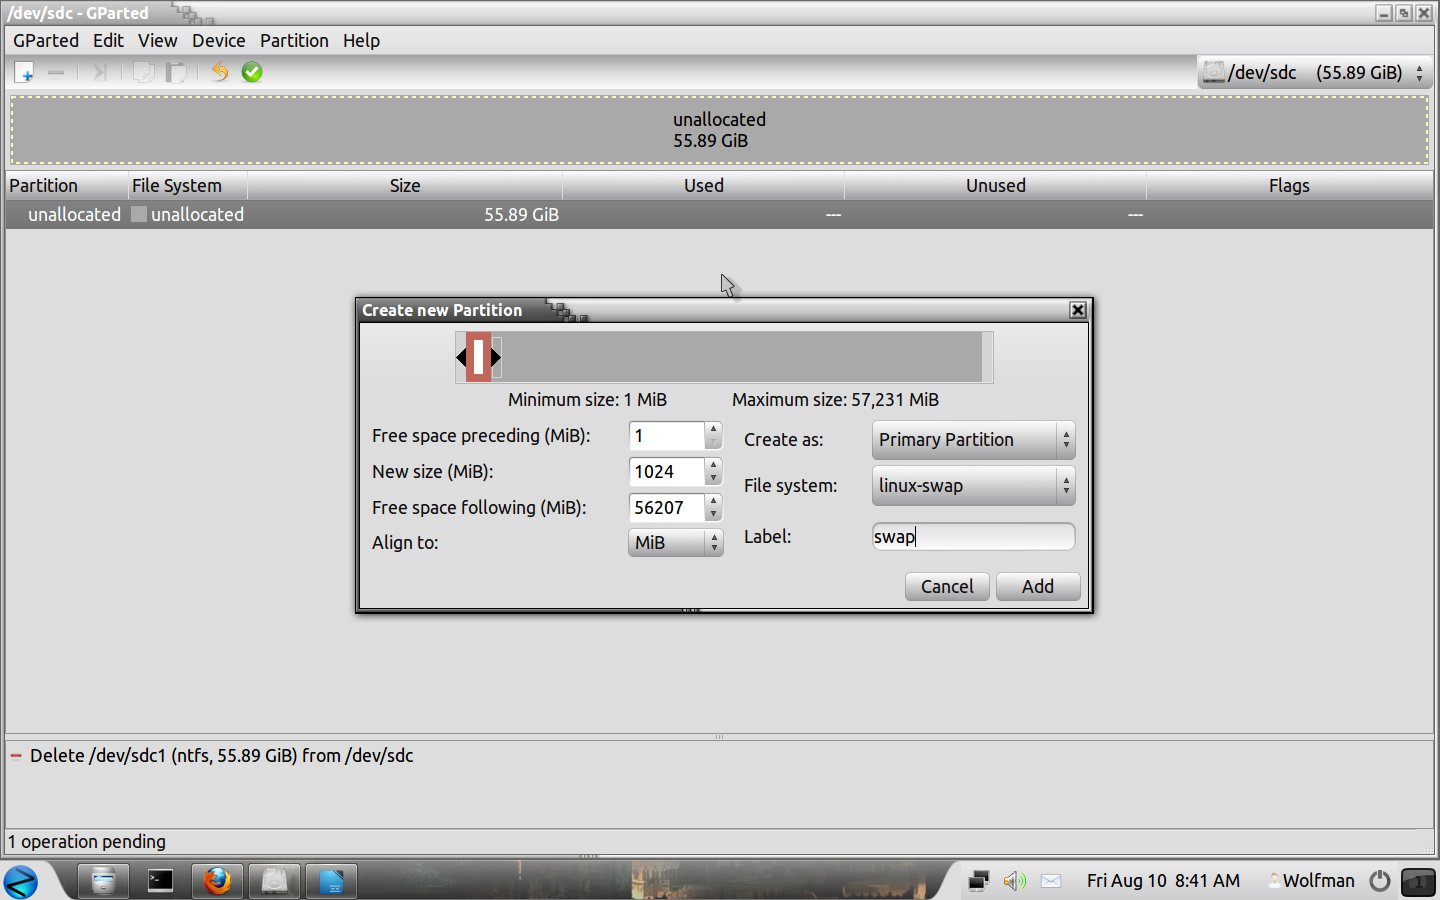This screenshot has height=900, width=1440.
Task: Click the Label text field
Action: point(972,537)
